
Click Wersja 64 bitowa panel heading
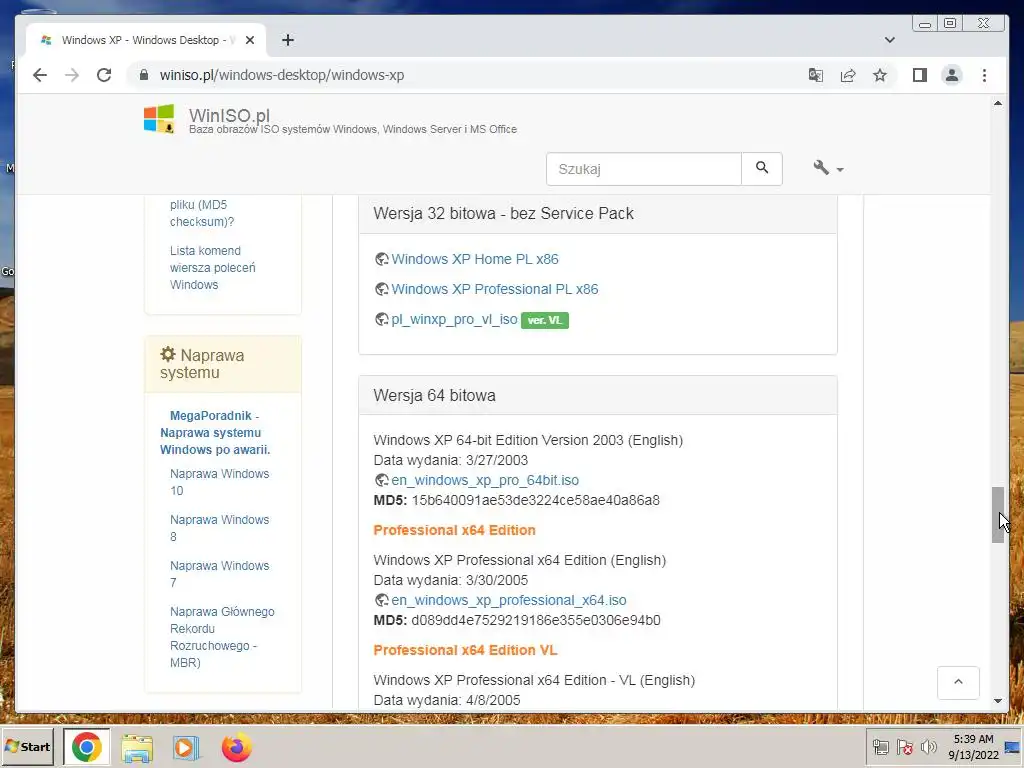tap(434, 395)
